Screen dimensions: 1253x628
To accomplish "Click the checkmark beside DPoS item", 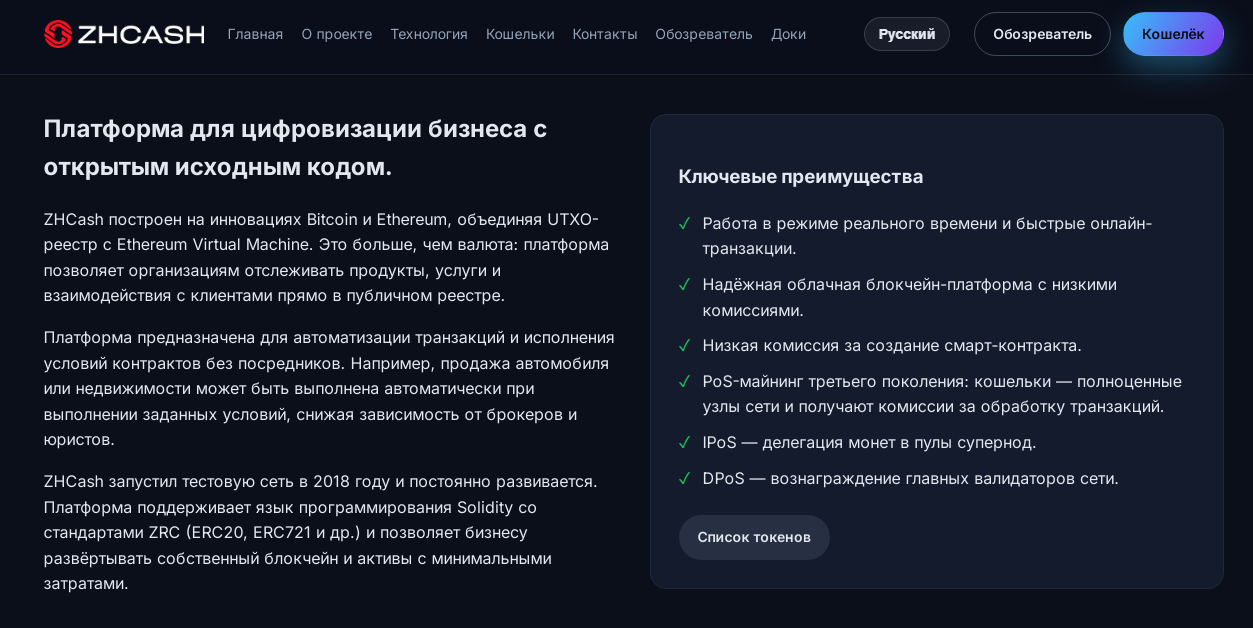I will click(x=685, y=479).
